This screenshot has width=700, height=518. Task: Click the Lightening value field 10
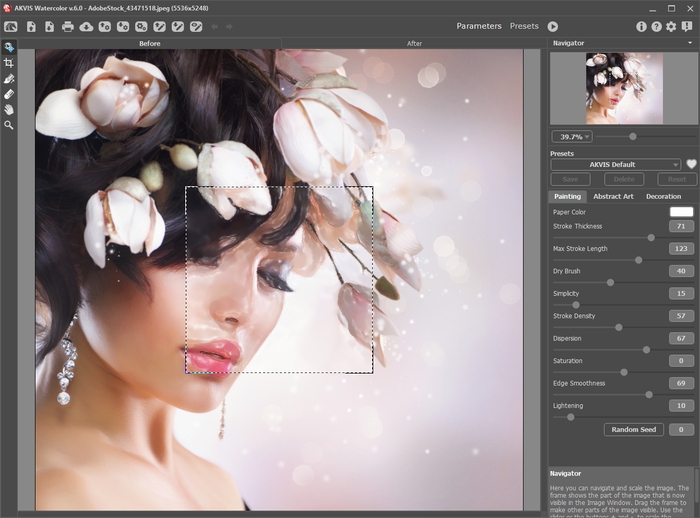pos(681,405)
